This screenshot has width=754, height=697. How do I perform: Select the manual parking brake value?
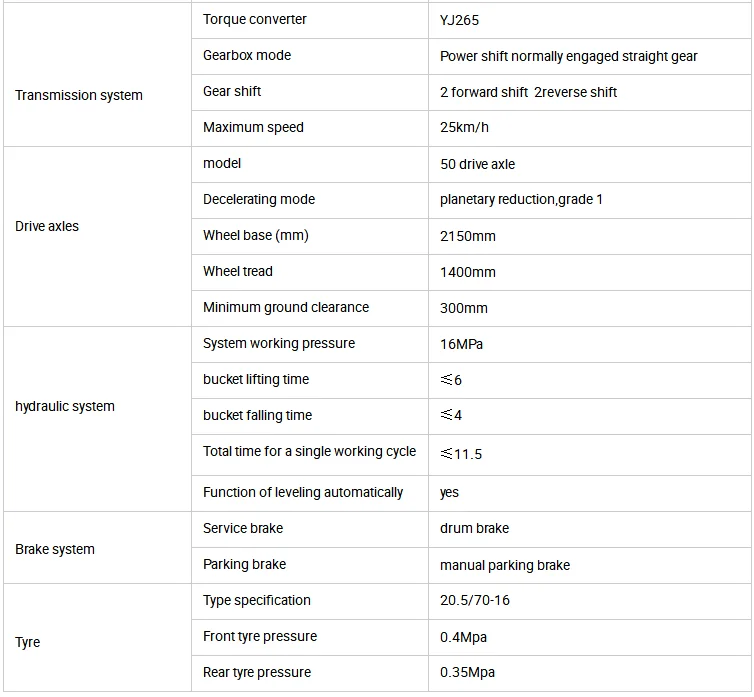504,565
